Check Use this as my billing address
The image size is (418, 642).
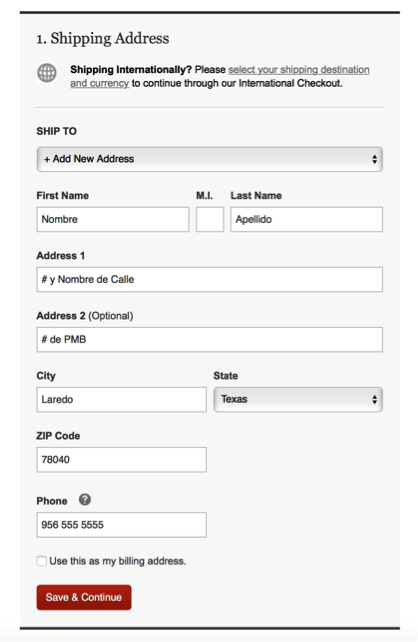(42, 561)
